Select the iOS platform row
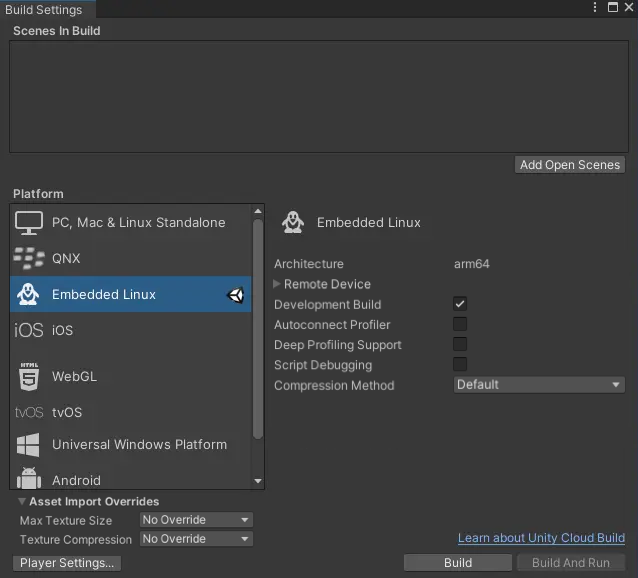The width and height of the screenshot is (638, 578). (x=131, y=330)
